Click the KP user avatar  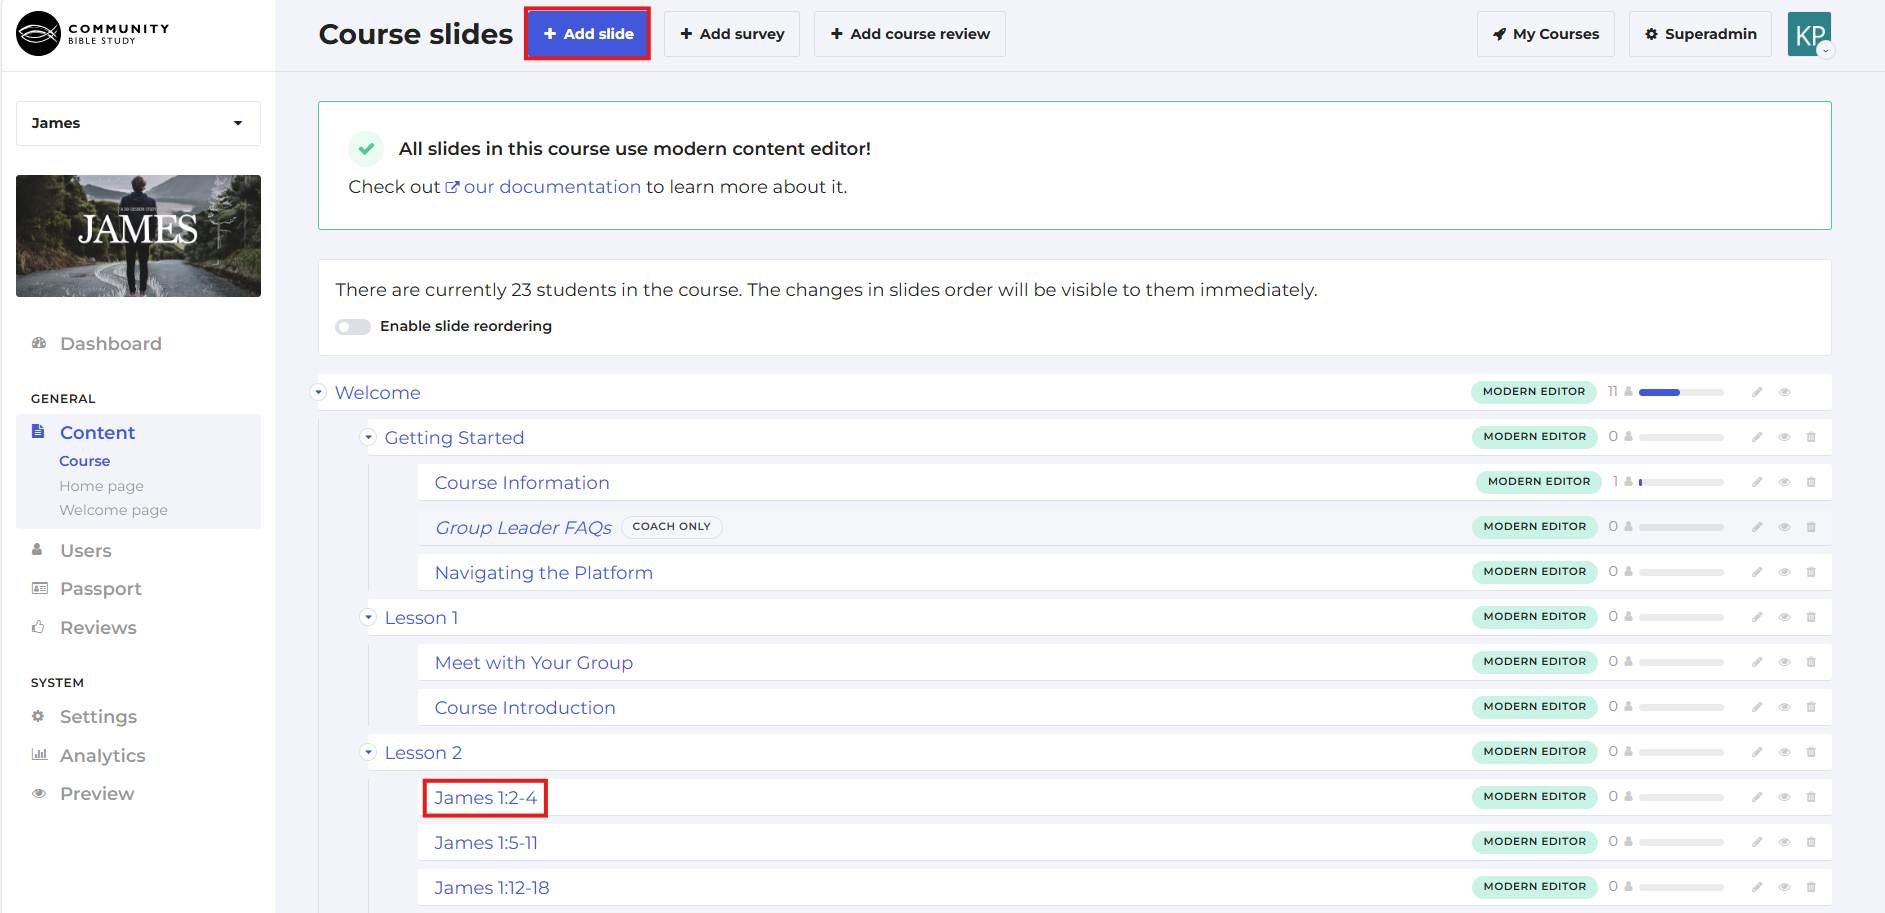(x=1809, y=34)
